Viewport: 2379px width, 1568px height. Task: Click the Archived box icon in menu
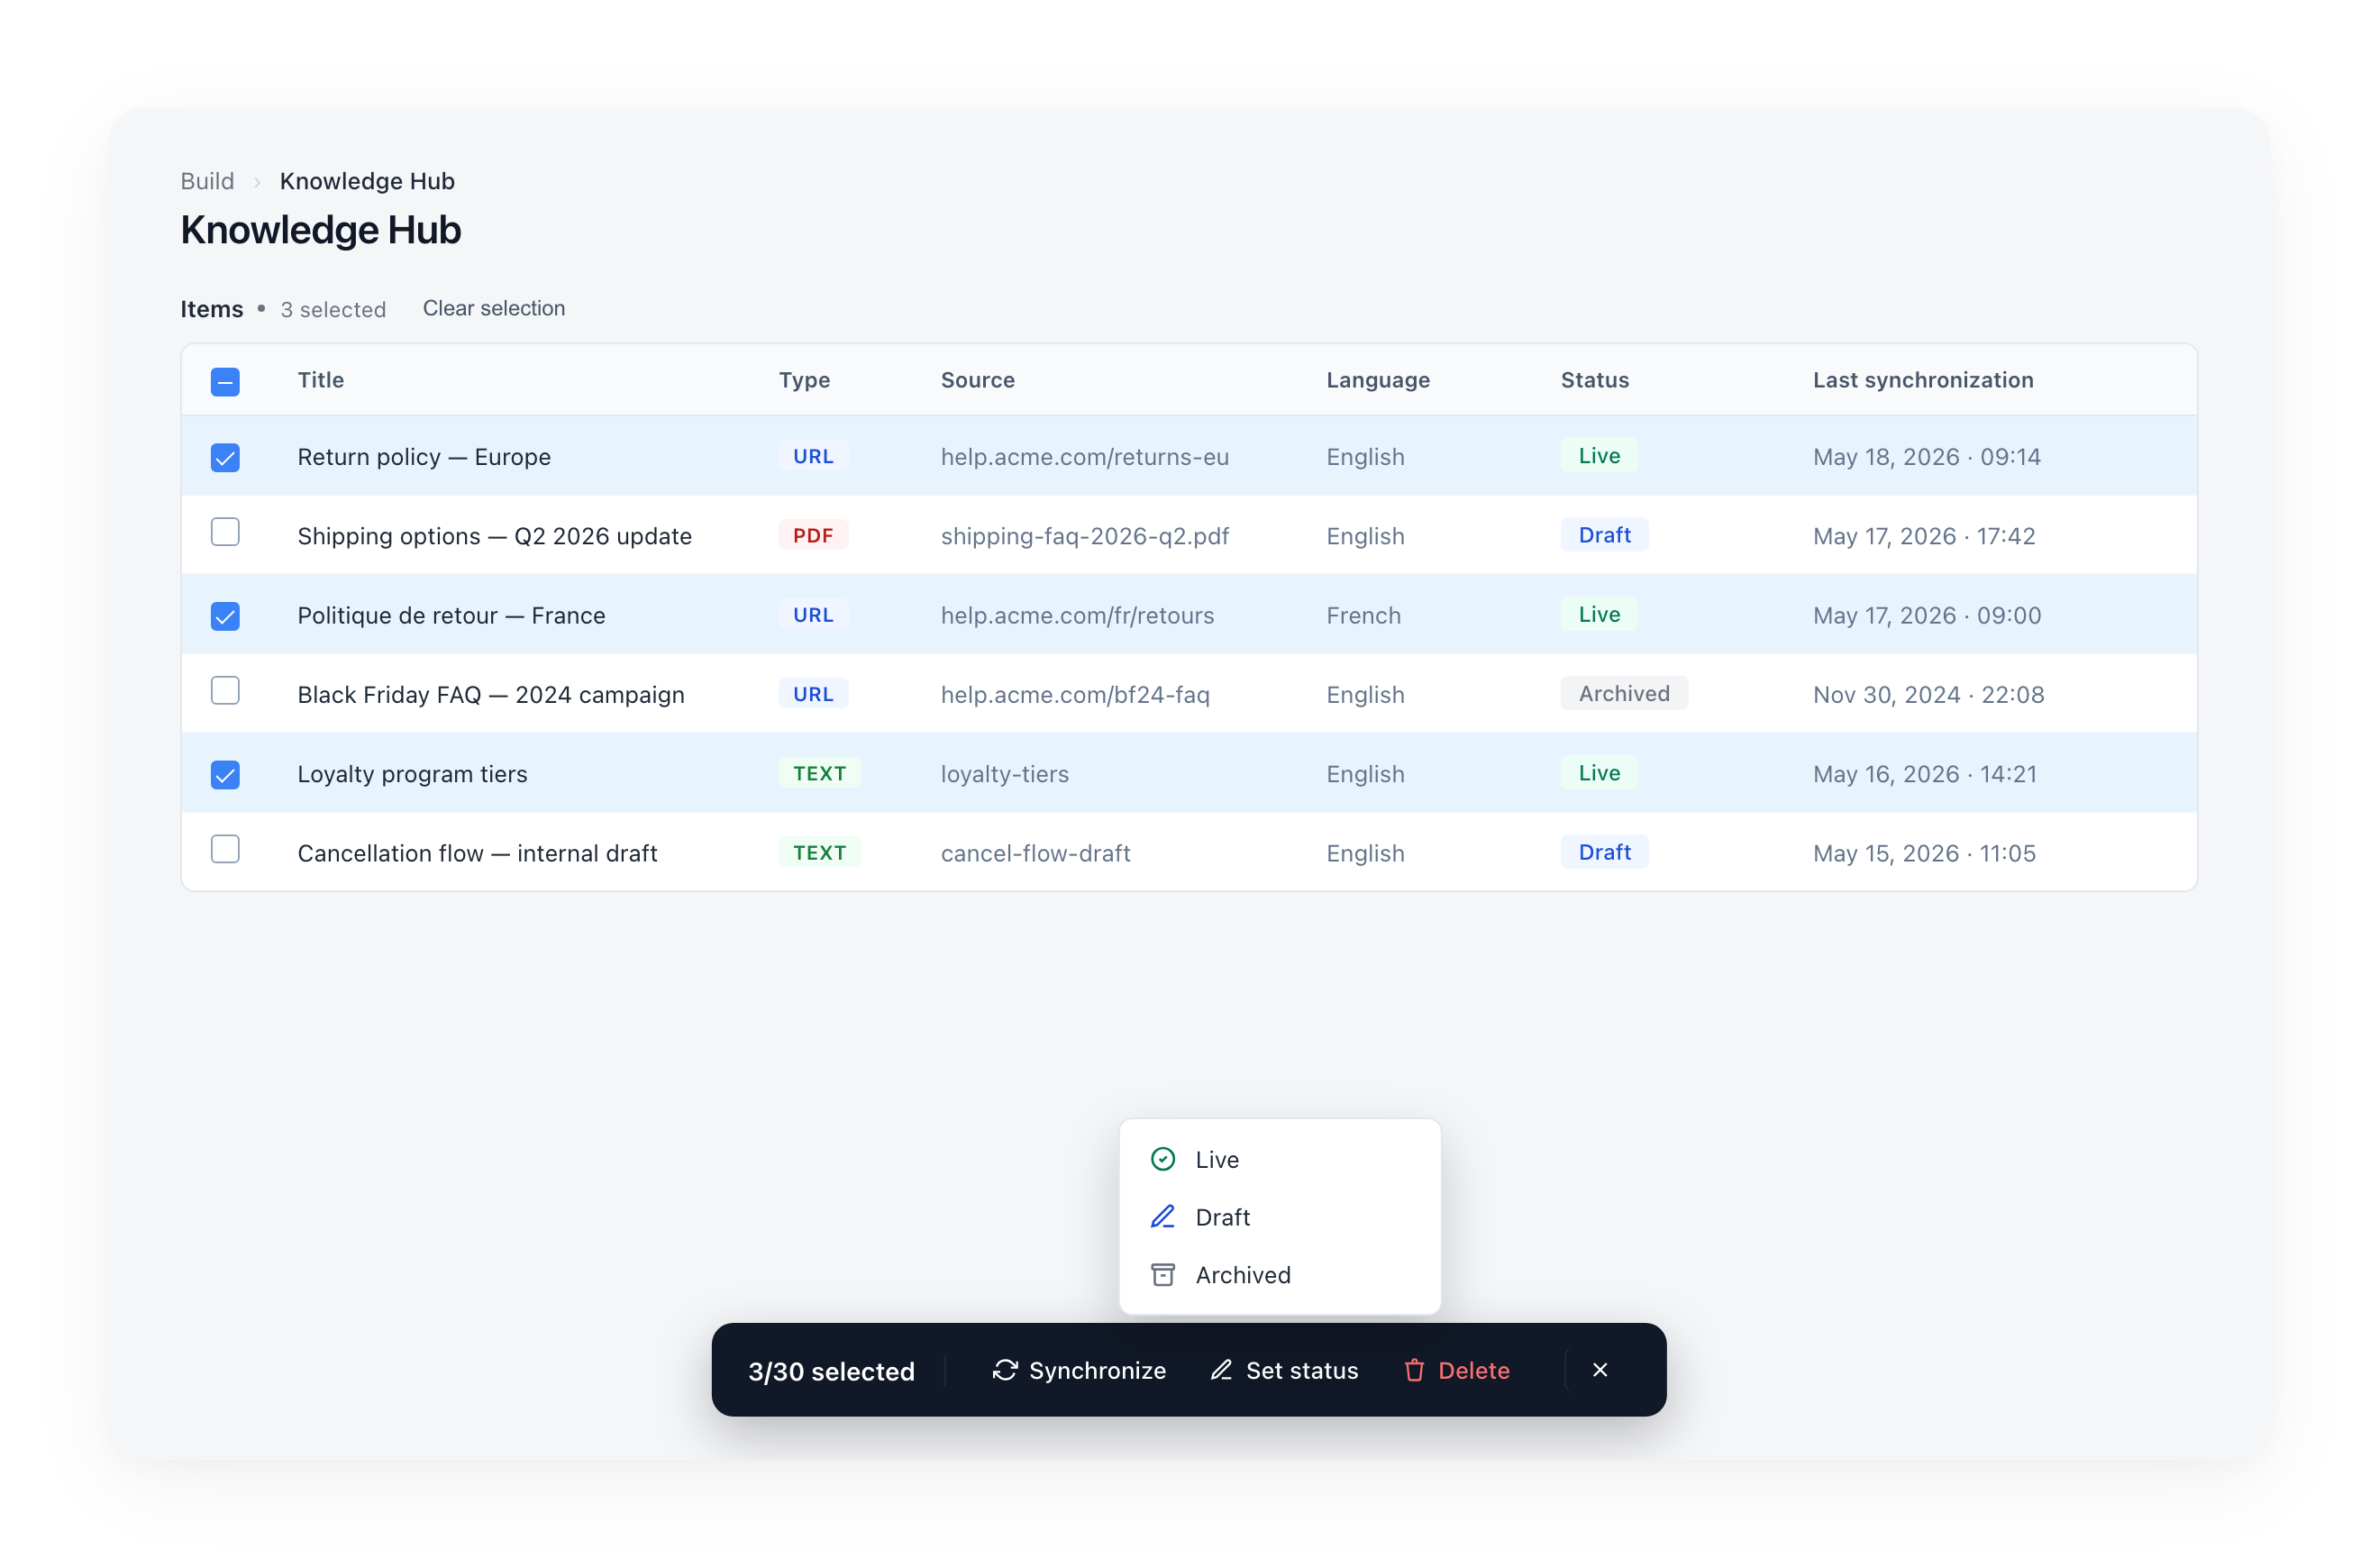1162,1274
